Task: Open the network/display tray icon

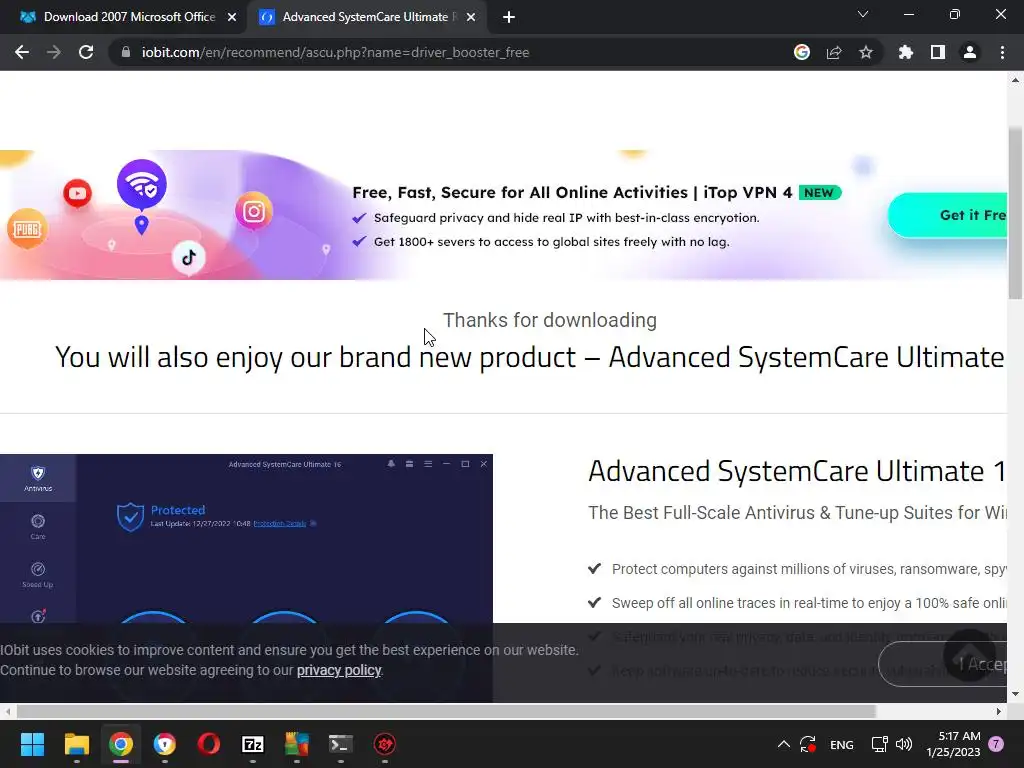Action: tap(879, 744)
